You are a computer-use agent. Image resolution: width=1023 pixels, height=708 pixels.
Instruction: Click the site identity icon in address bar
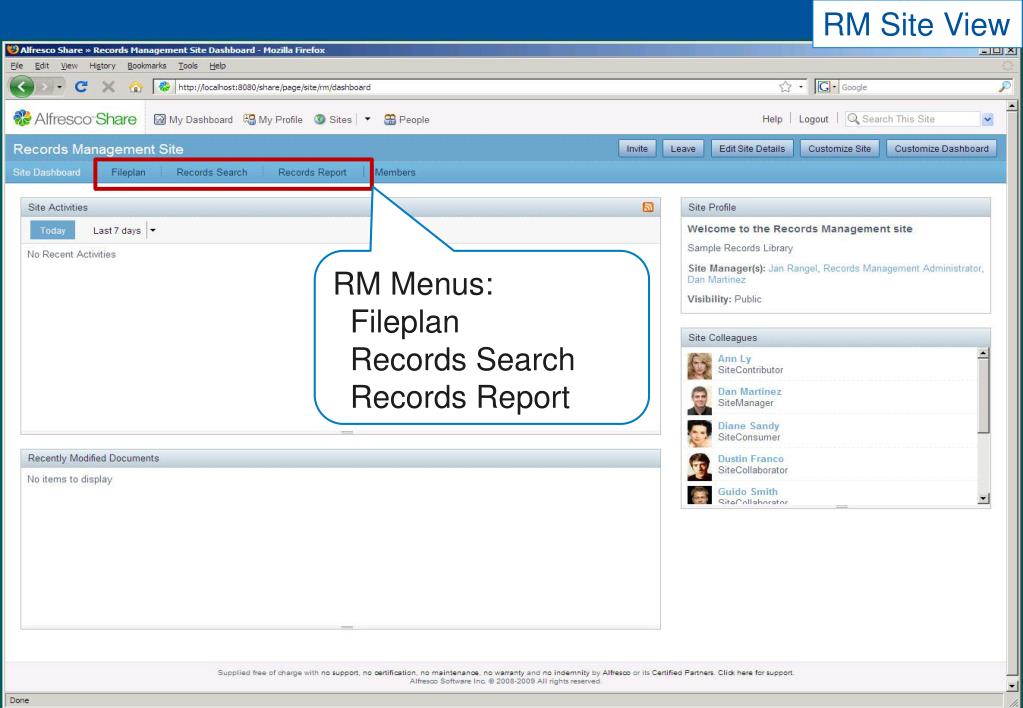pos(164,86)
